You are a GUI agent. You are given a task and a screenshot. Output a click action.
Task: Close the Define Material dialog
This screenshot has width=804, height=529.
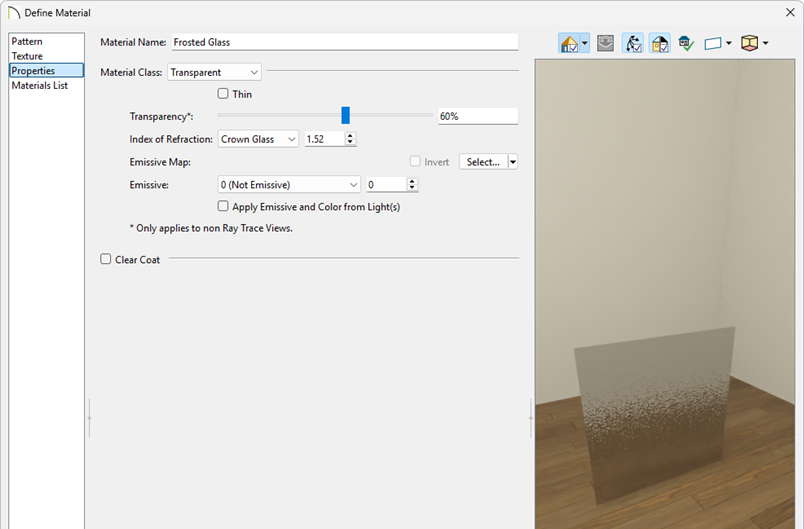790,12
